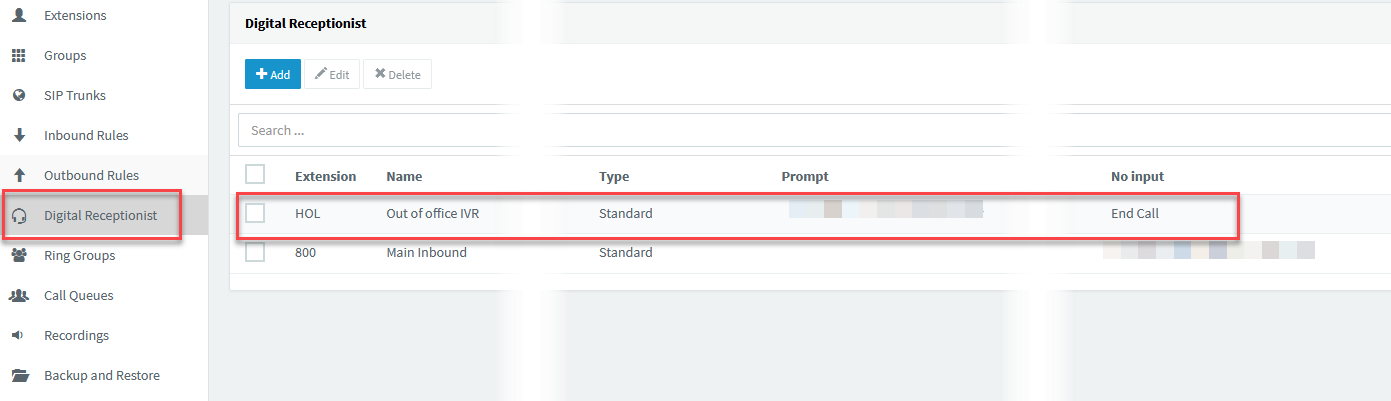This screenshot has width=1391, height=401.
Task: Select the Main Inbound row name
Action: point(426,252)
